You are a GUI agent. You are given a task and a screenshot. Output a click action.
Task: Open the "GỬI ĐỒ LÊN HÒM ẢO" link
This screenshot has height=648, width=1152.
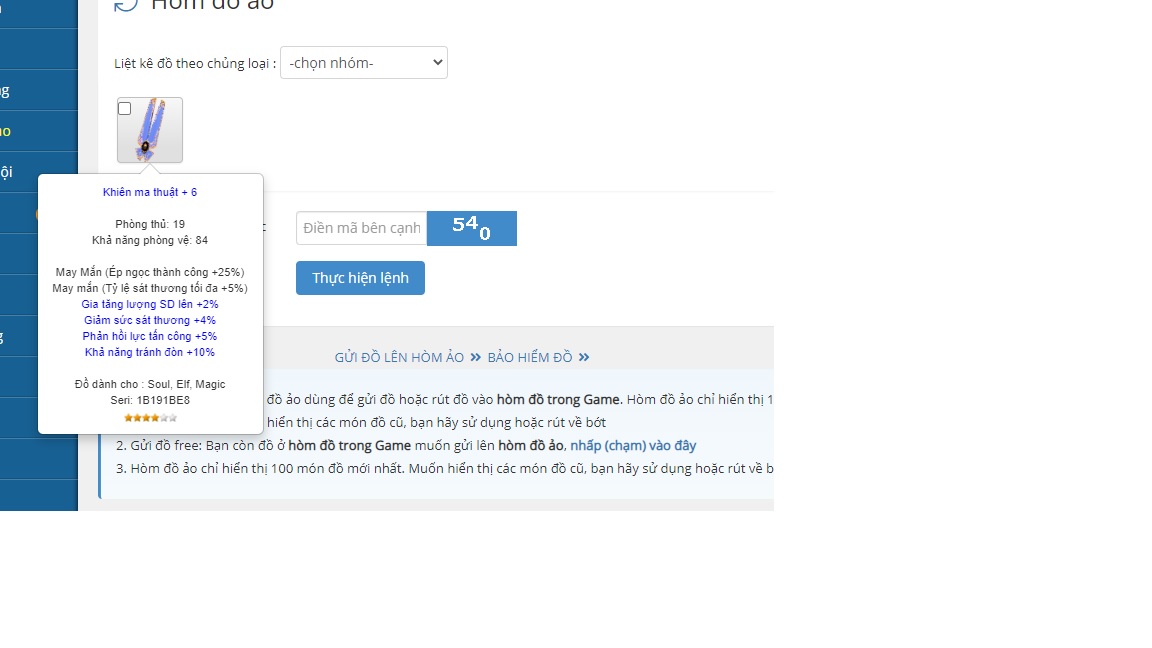coord(399,357)
